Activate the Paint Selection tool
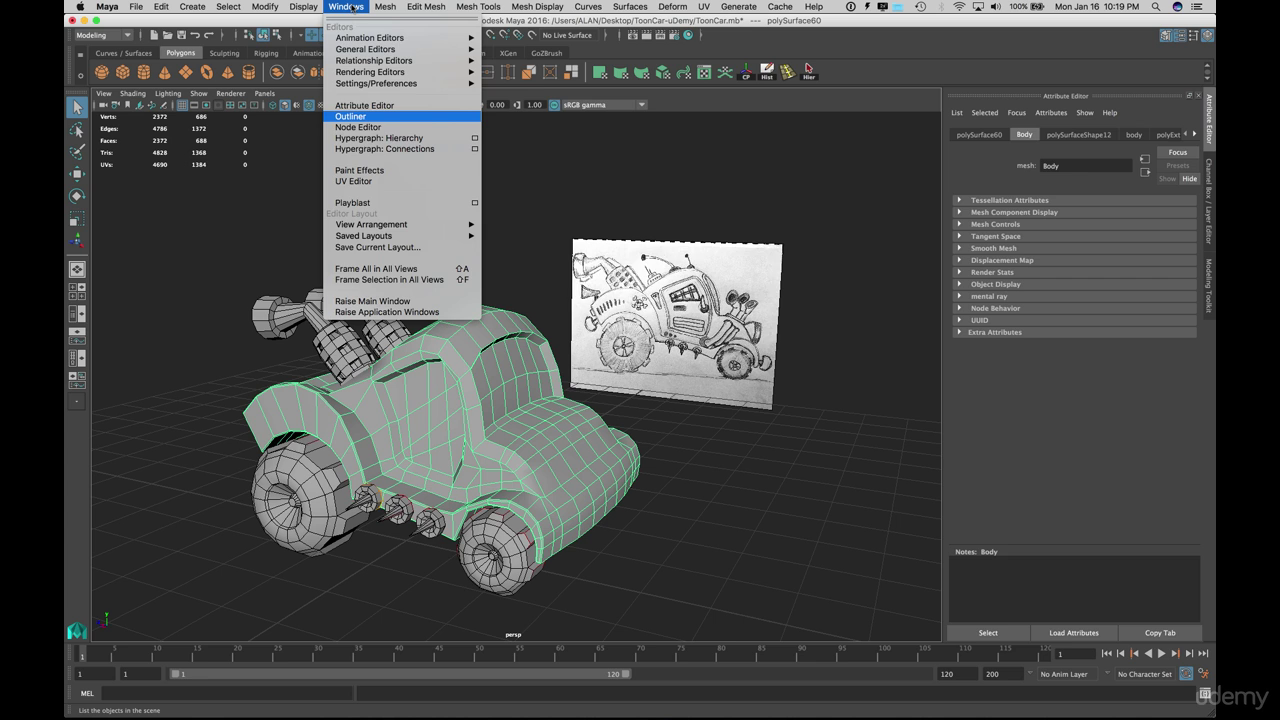The width and height of the screenshot is (1280, 720). click(x=77, y=152)
